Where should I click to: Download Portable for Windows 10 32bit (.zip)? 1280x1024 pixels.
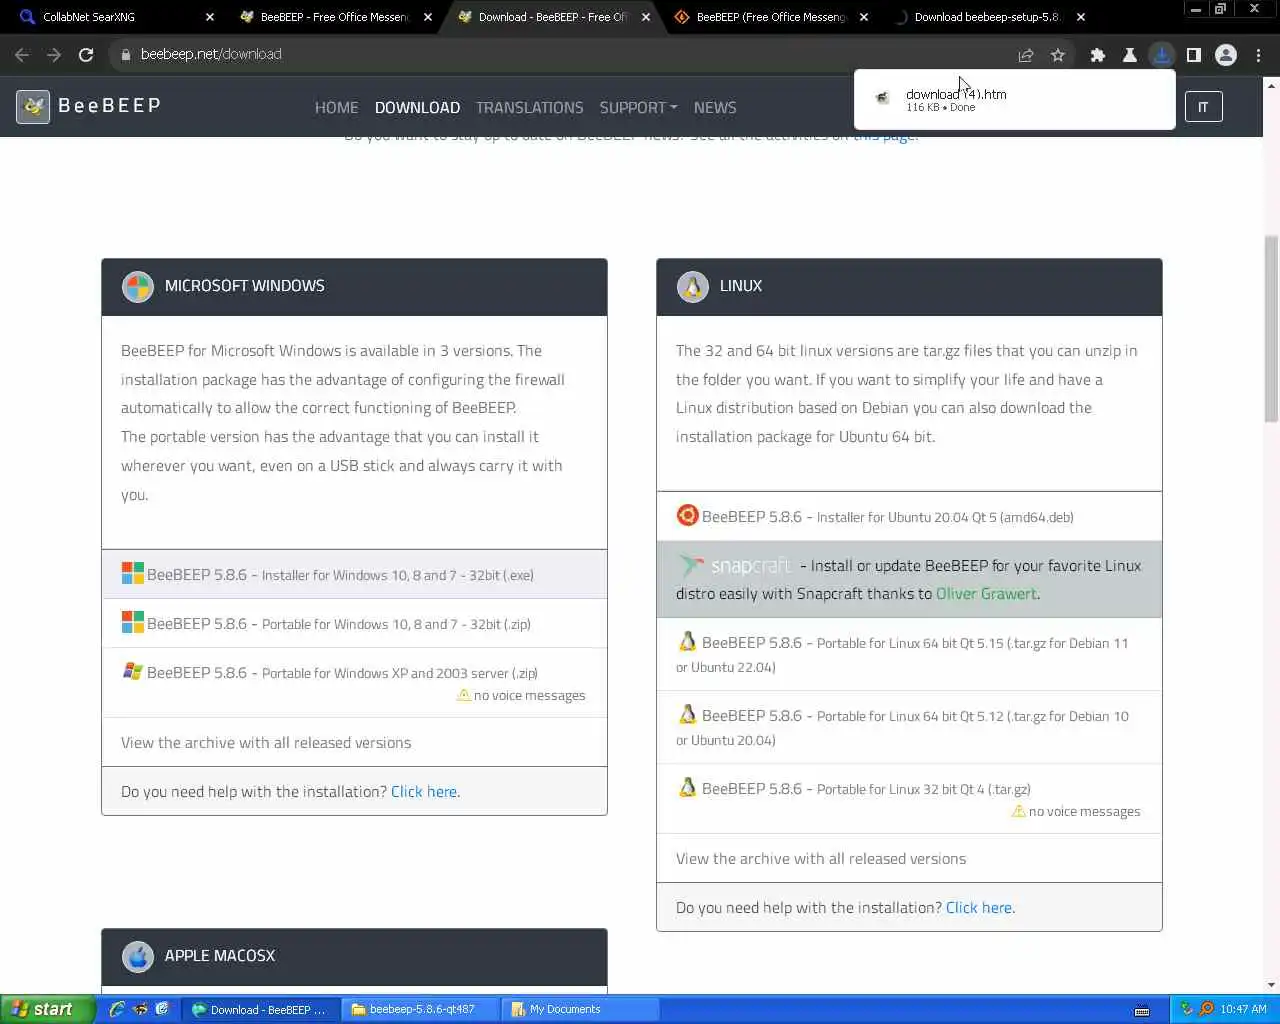click(354, 624)
